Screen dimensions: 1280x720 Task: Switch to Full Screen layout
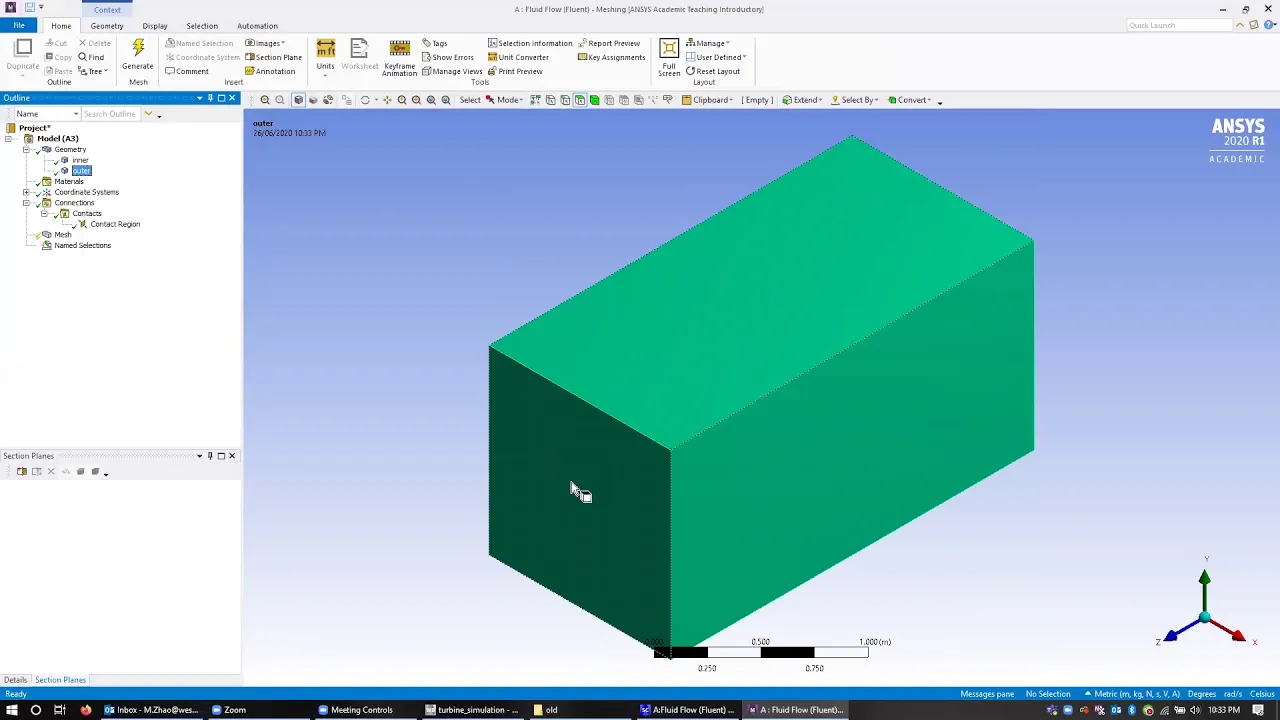(x=669, y=58)
